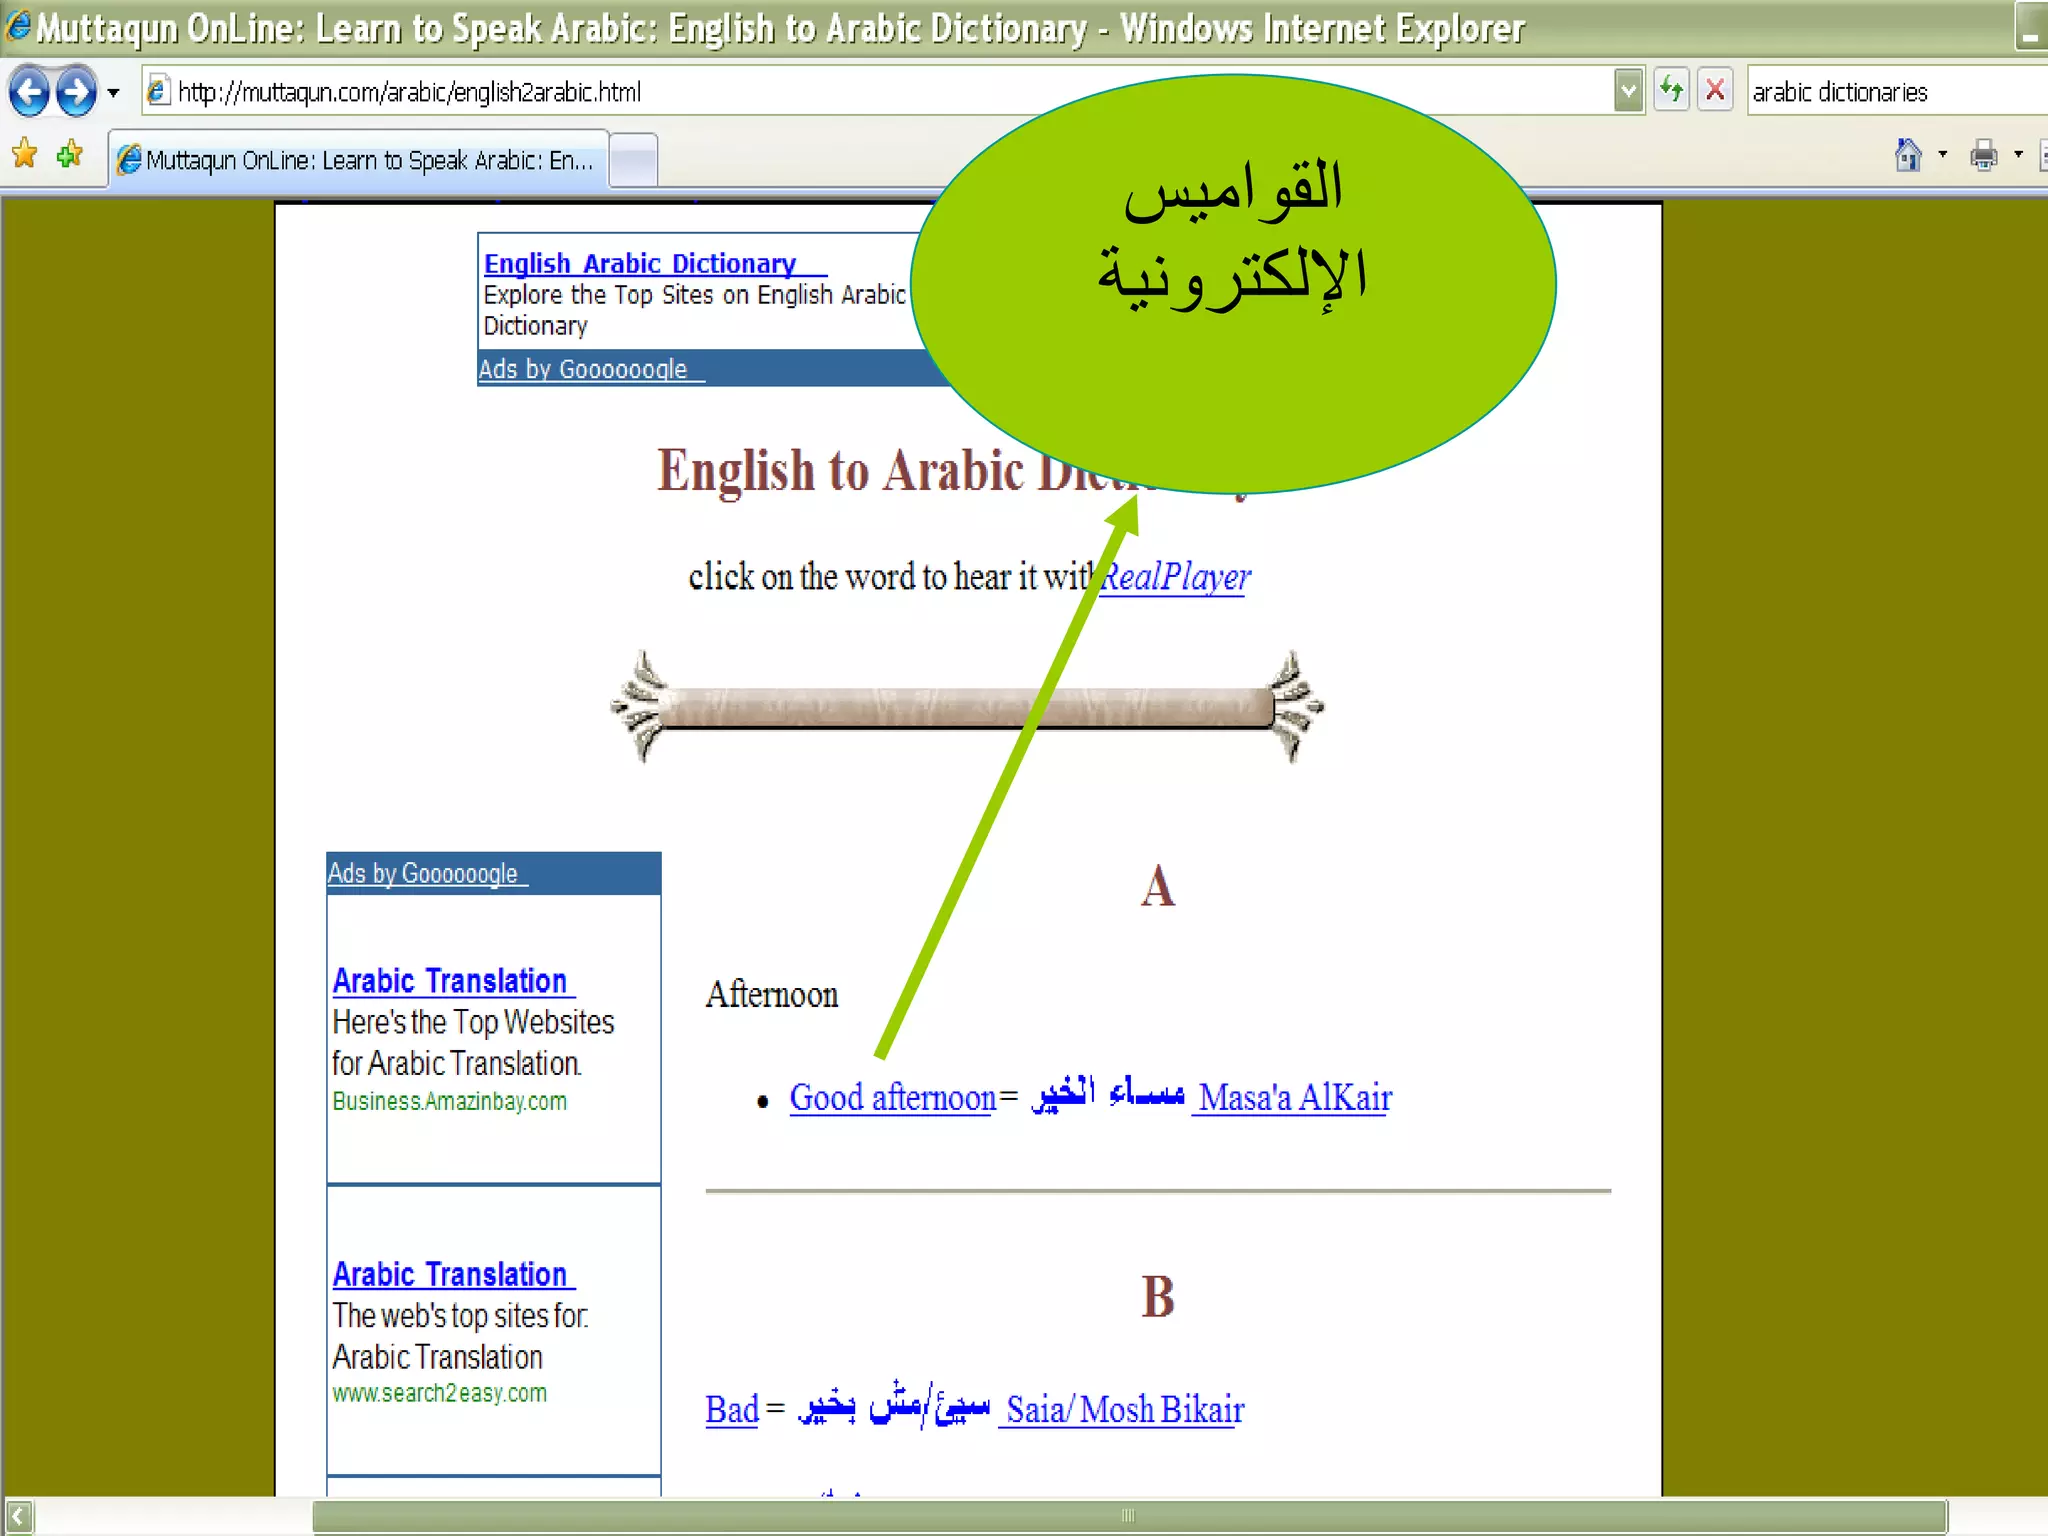Click the green Refresh page icon
The width and height of the screenshot is (2048, 1536).
[x=1672, y=91]
